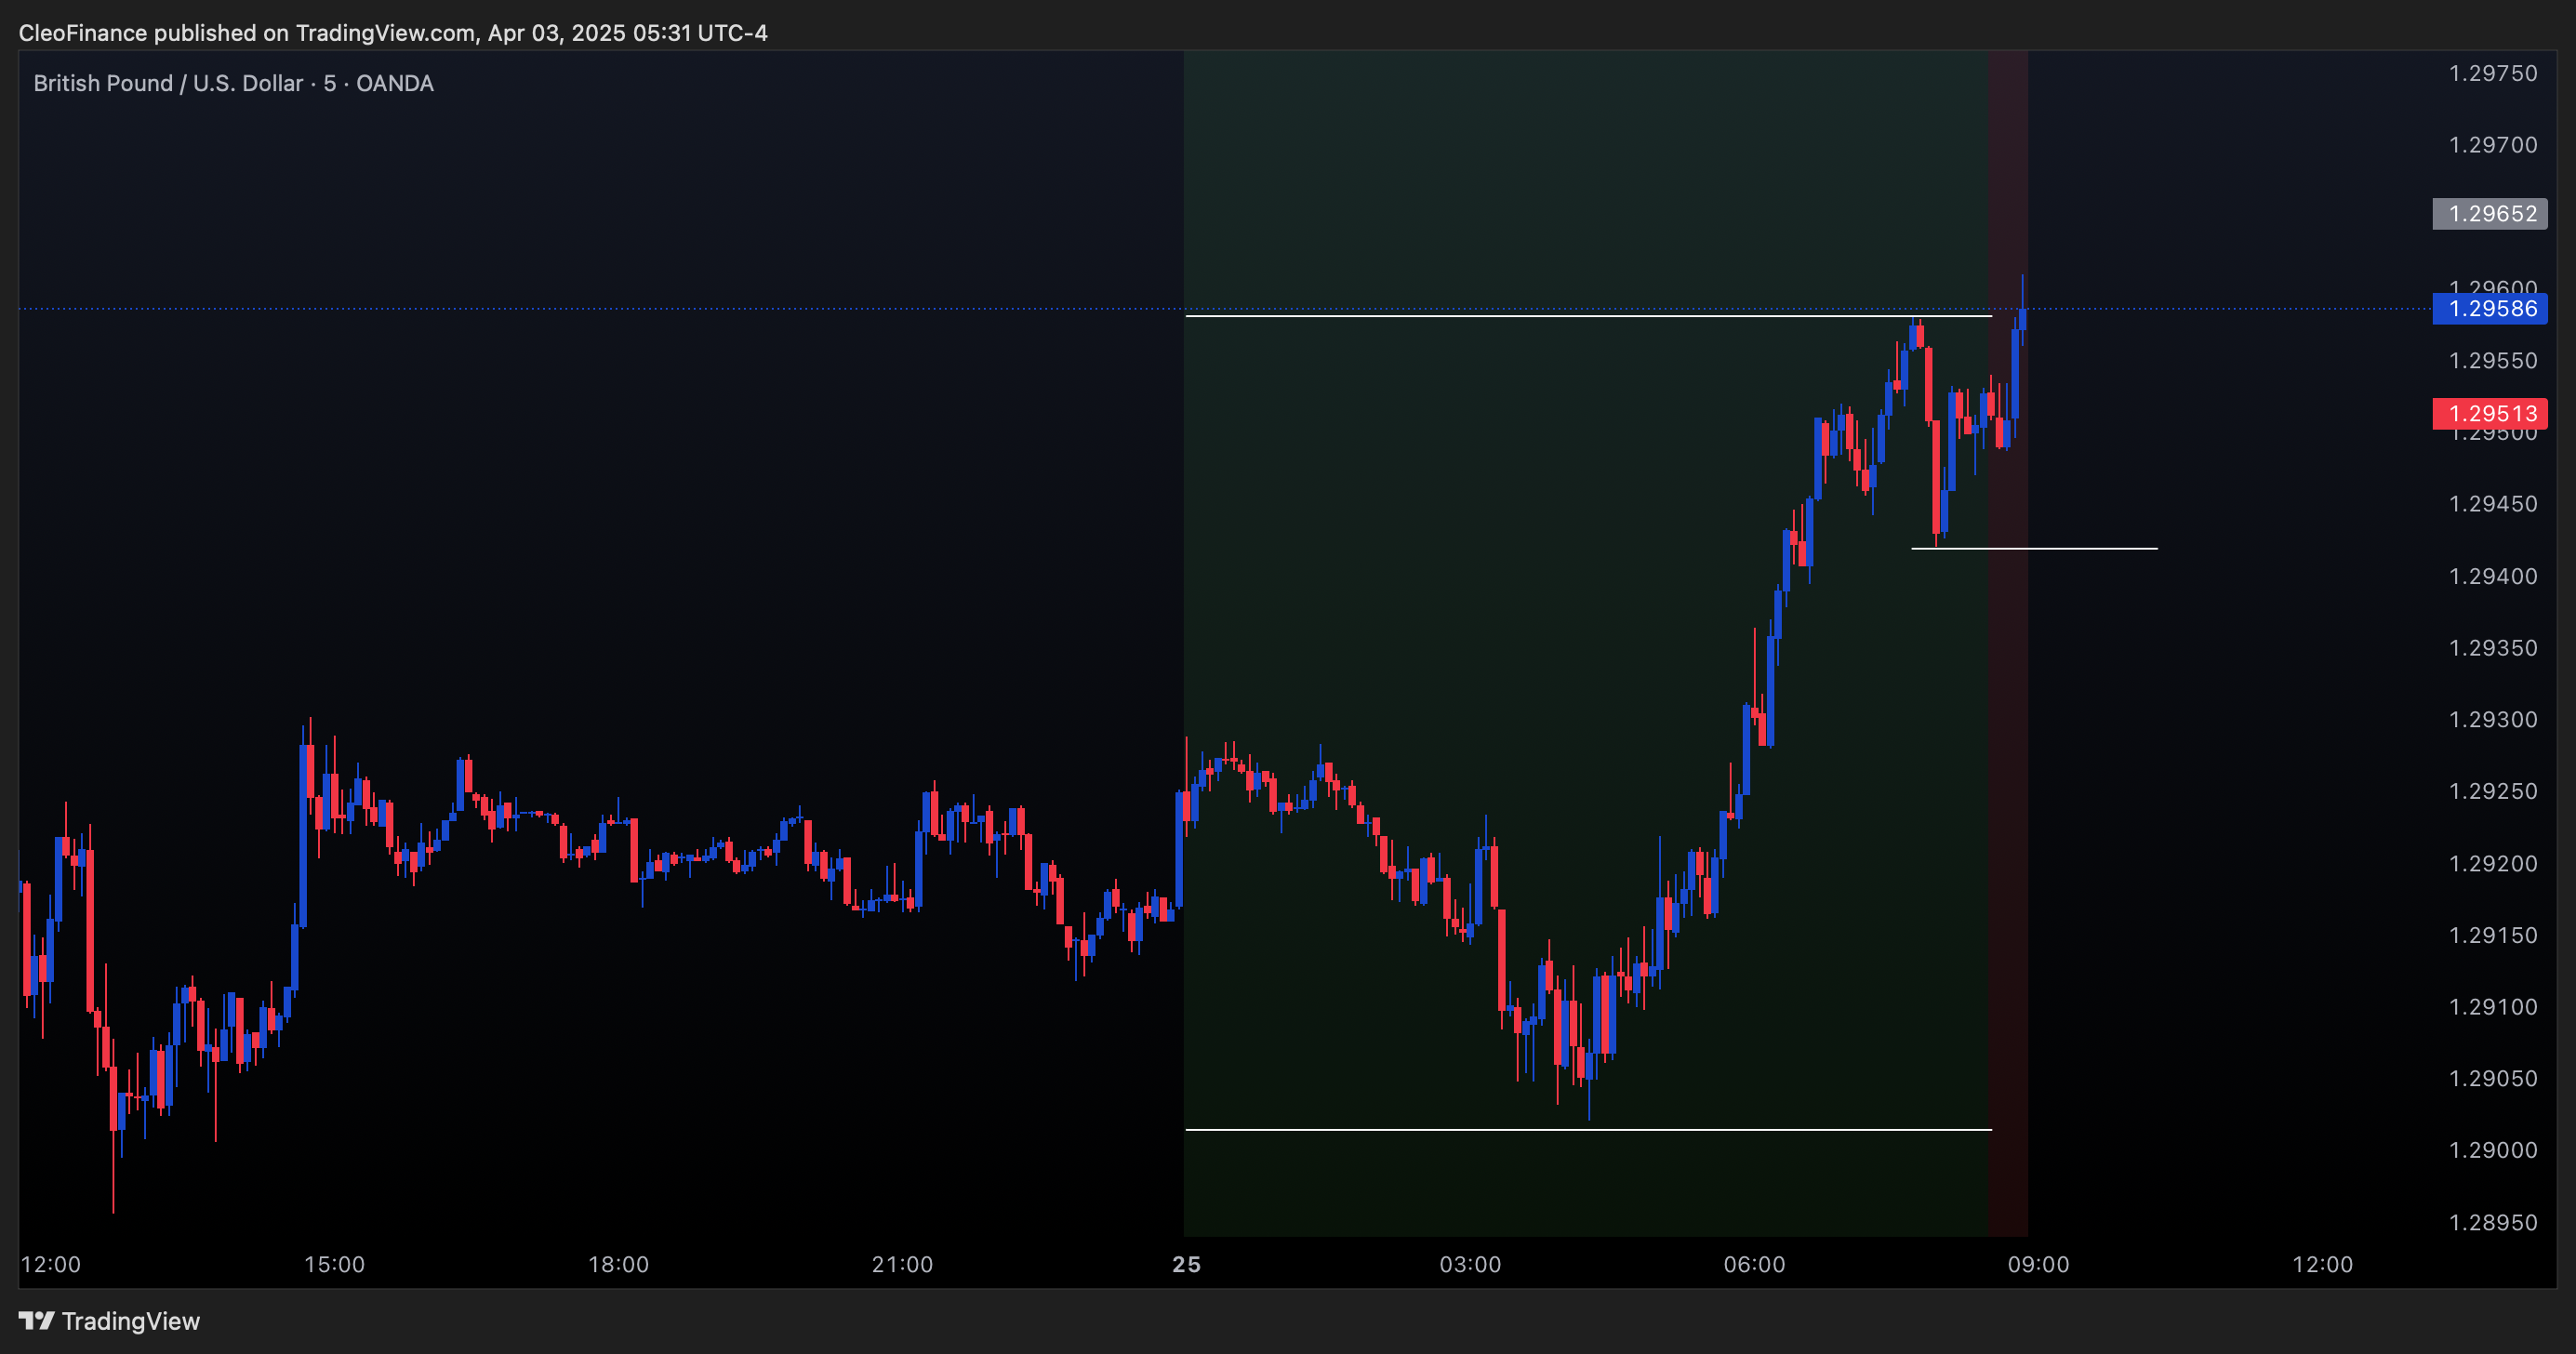Select the upper white horizontal range line

(1588, 316)
